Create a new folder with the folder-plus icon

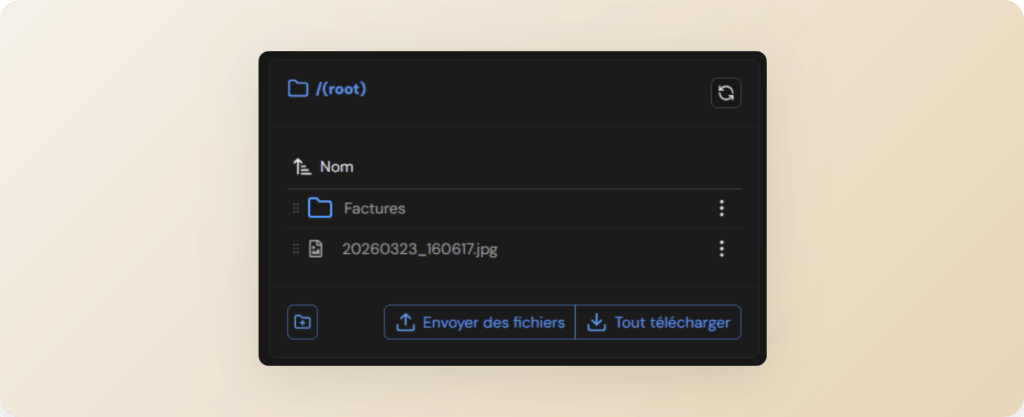click(x=302, y=322)
